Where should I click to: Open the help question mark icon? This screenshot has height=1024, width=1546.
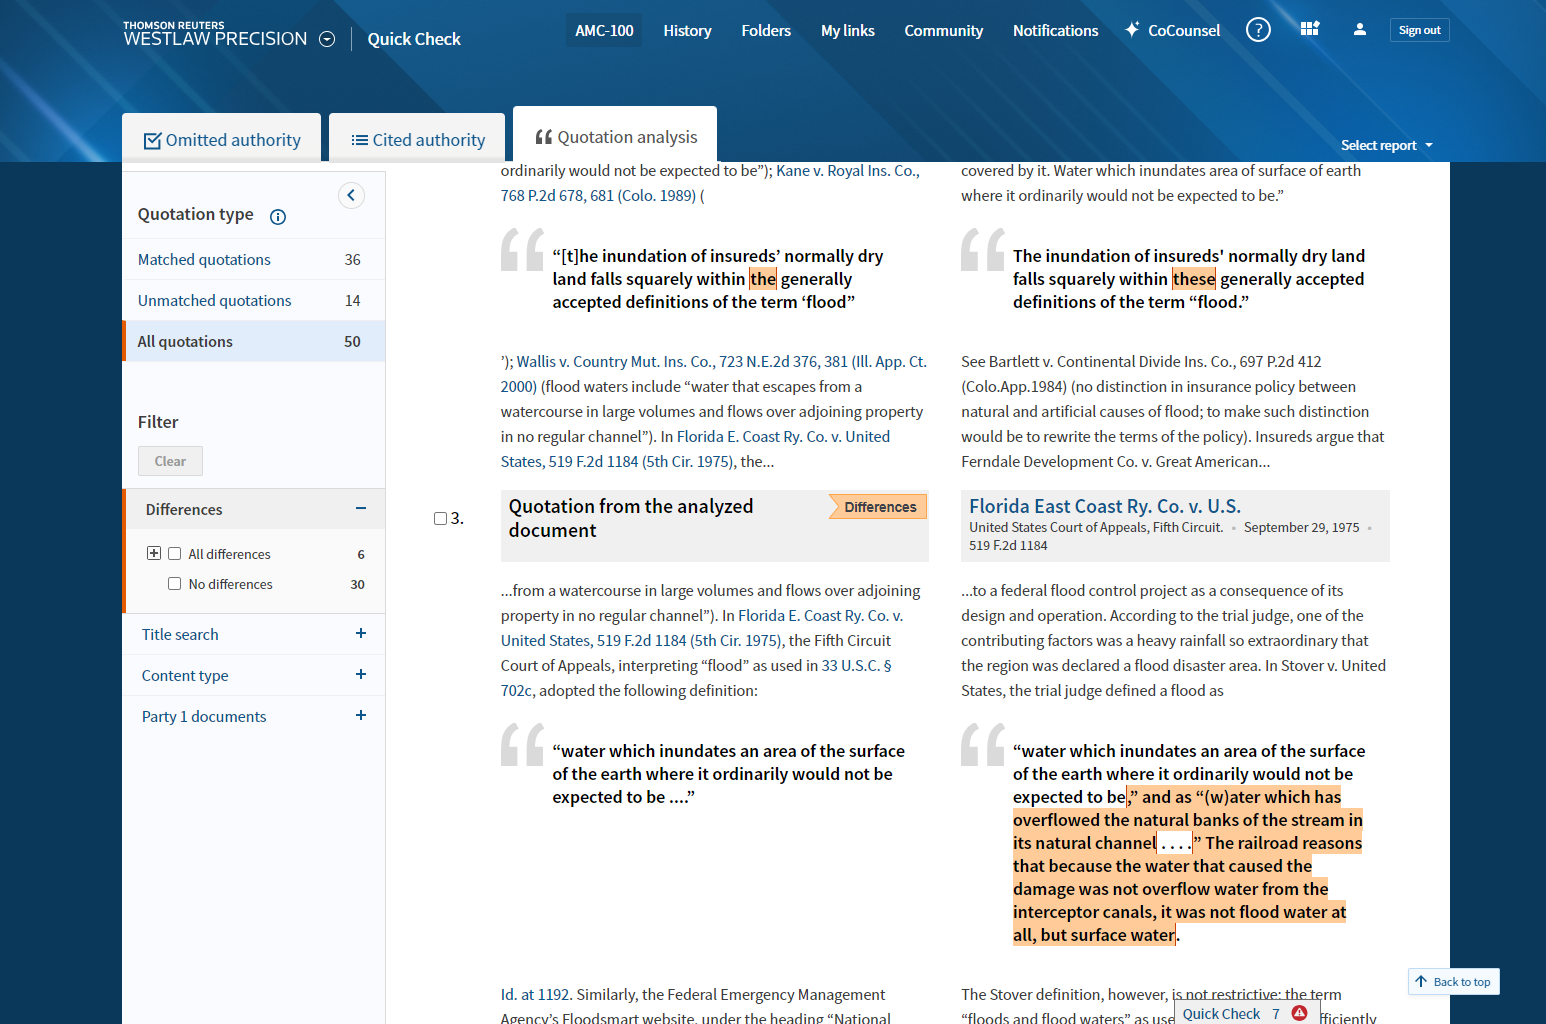pos(1258,30)
